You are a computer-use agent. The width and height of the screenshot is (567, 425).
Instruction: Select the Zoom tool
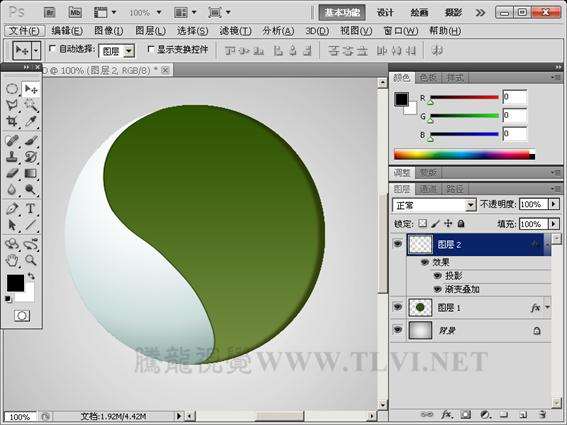click(x=31, y=260)
